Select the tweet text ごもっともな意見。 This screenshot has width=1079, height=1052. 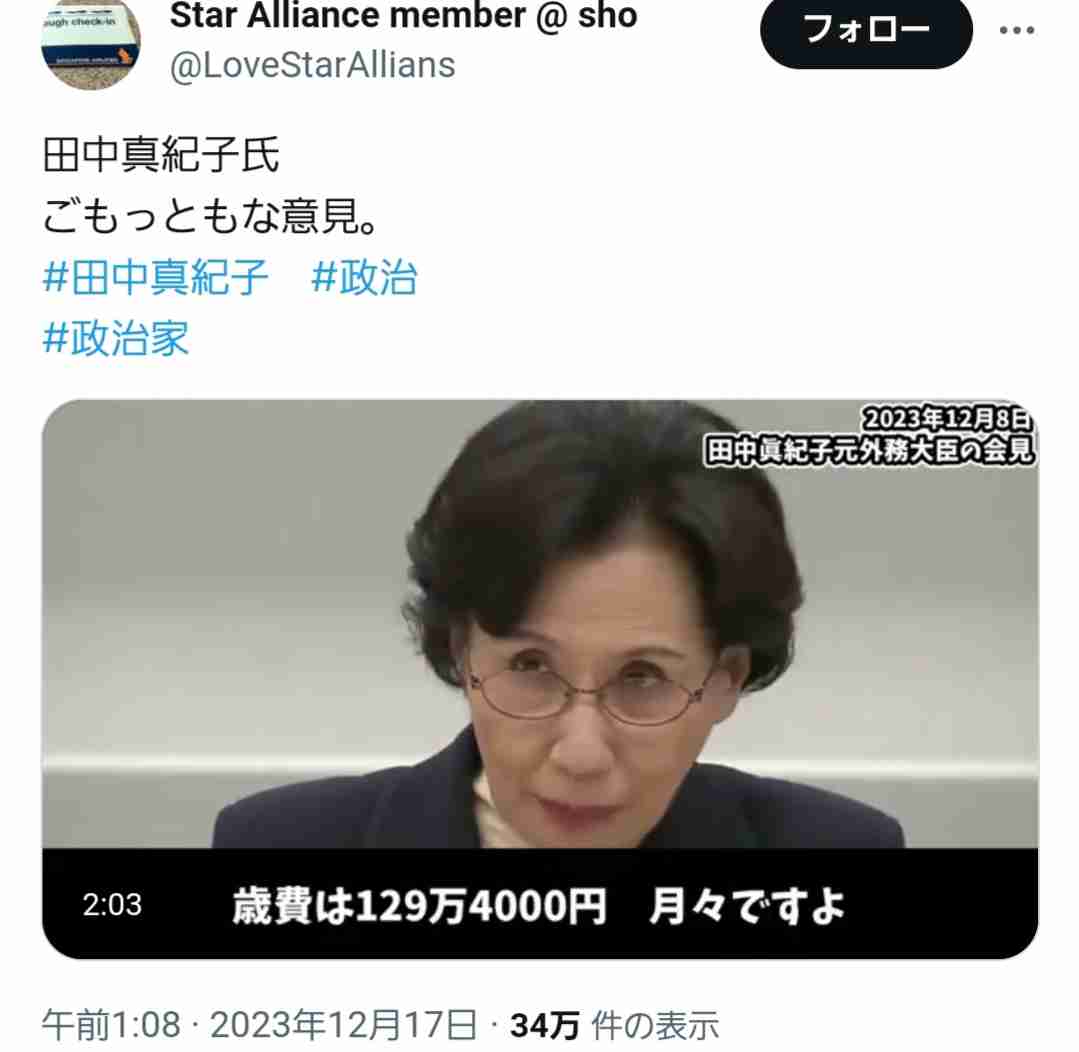210,216
